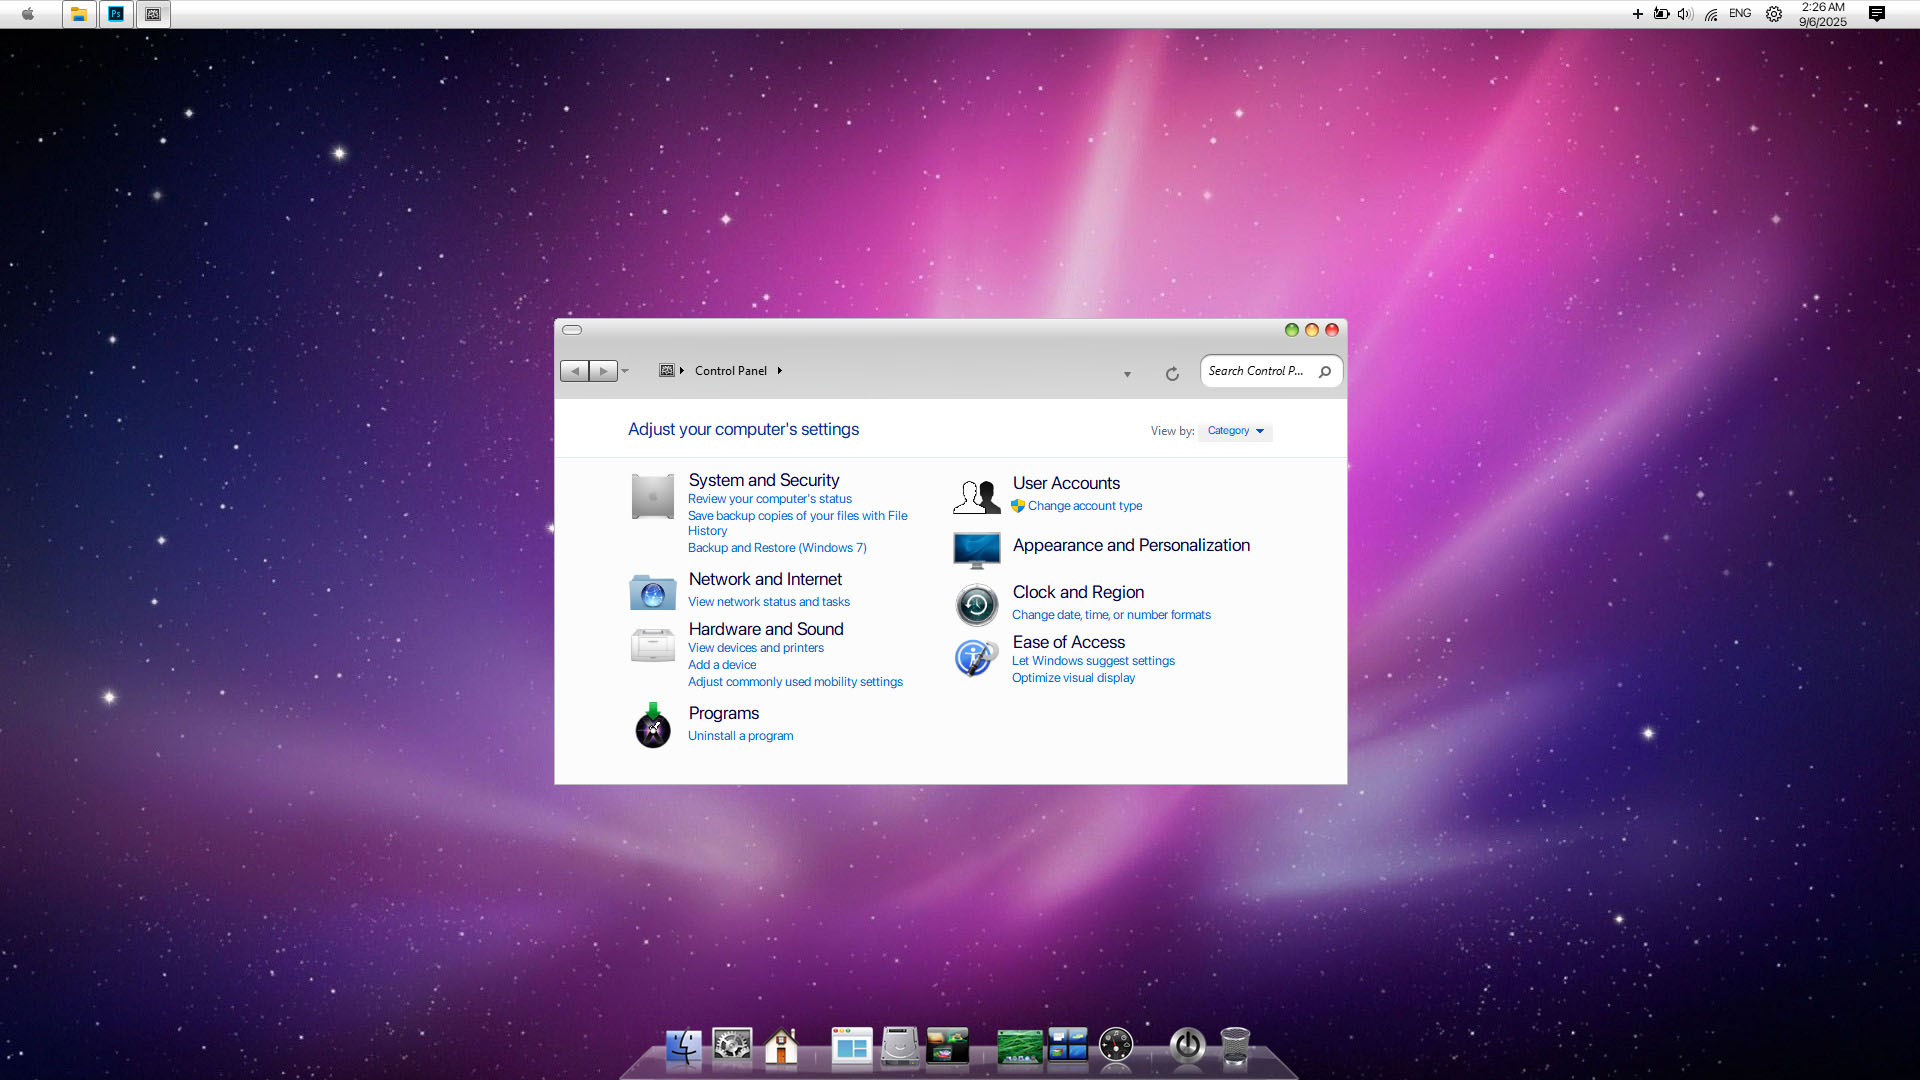Expand the View by Category dropdown

coord(1235,431)
